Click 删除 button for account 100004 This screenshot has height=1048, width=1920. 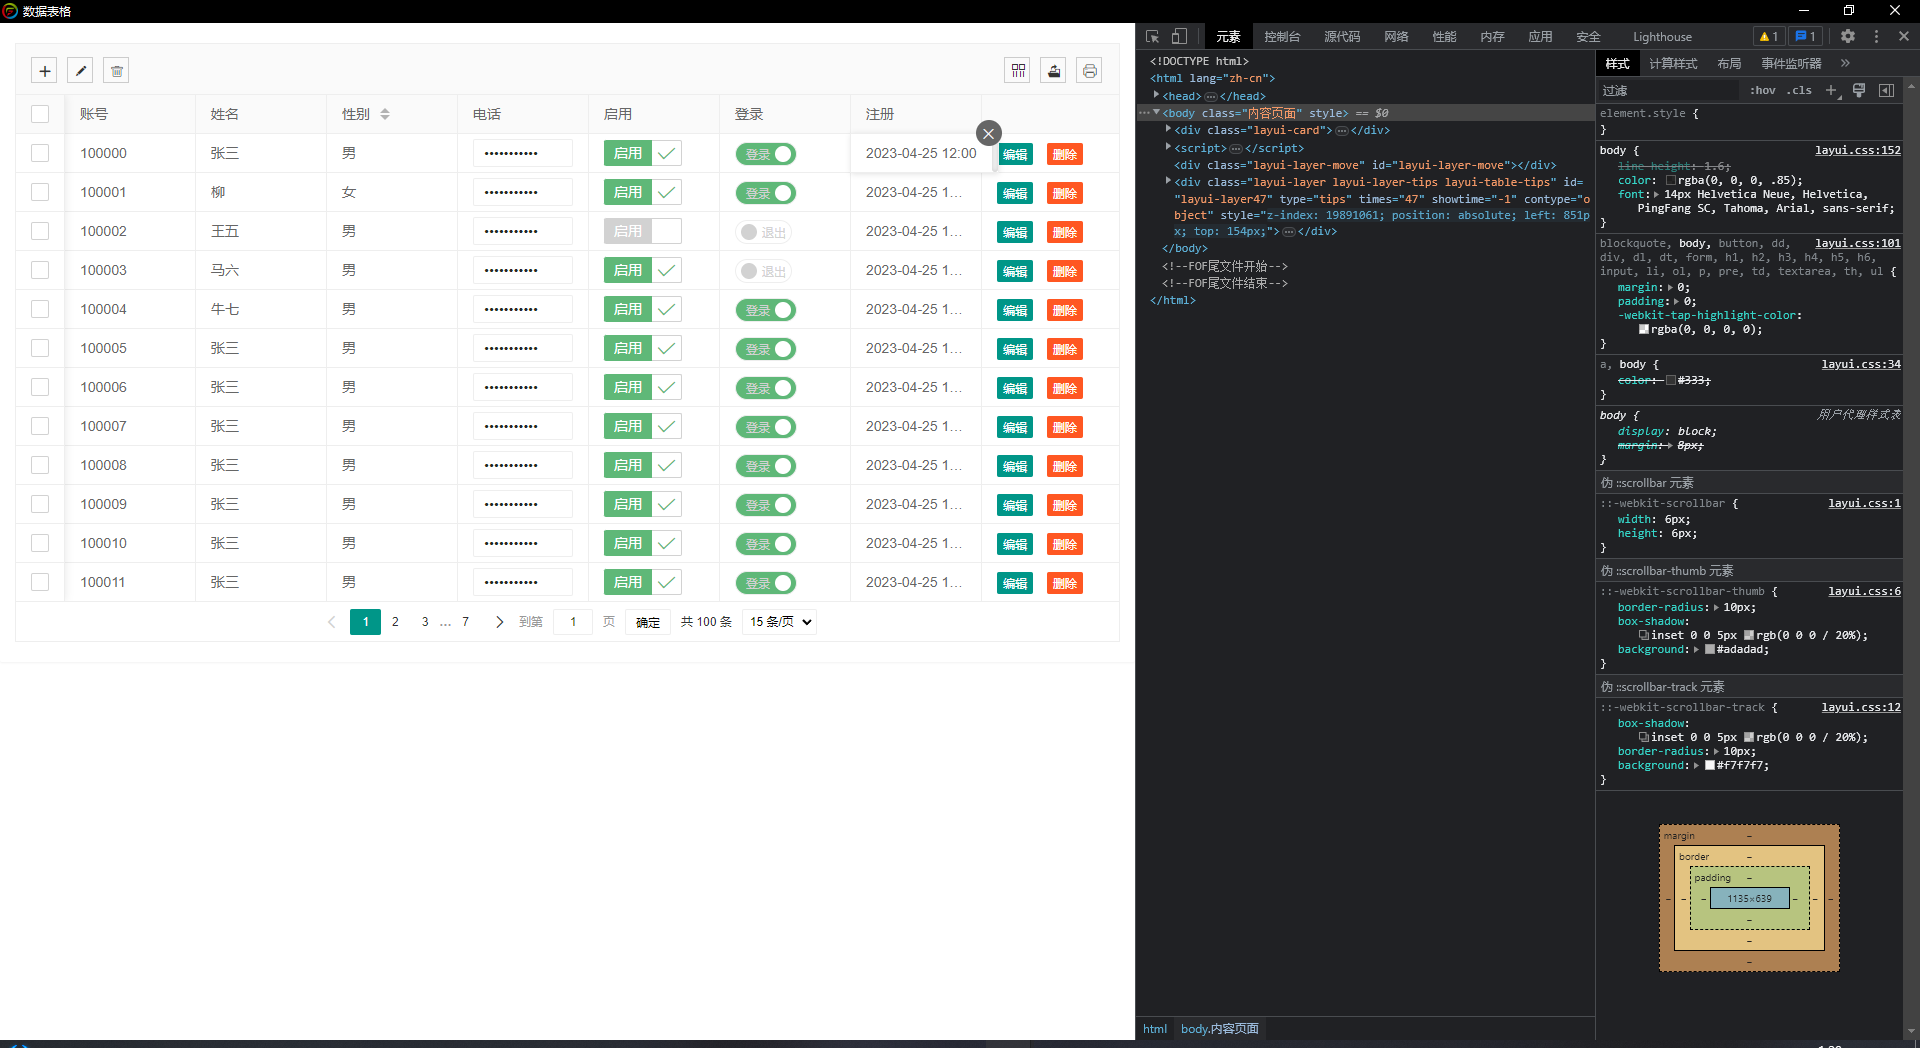(x=1065, y=310)
